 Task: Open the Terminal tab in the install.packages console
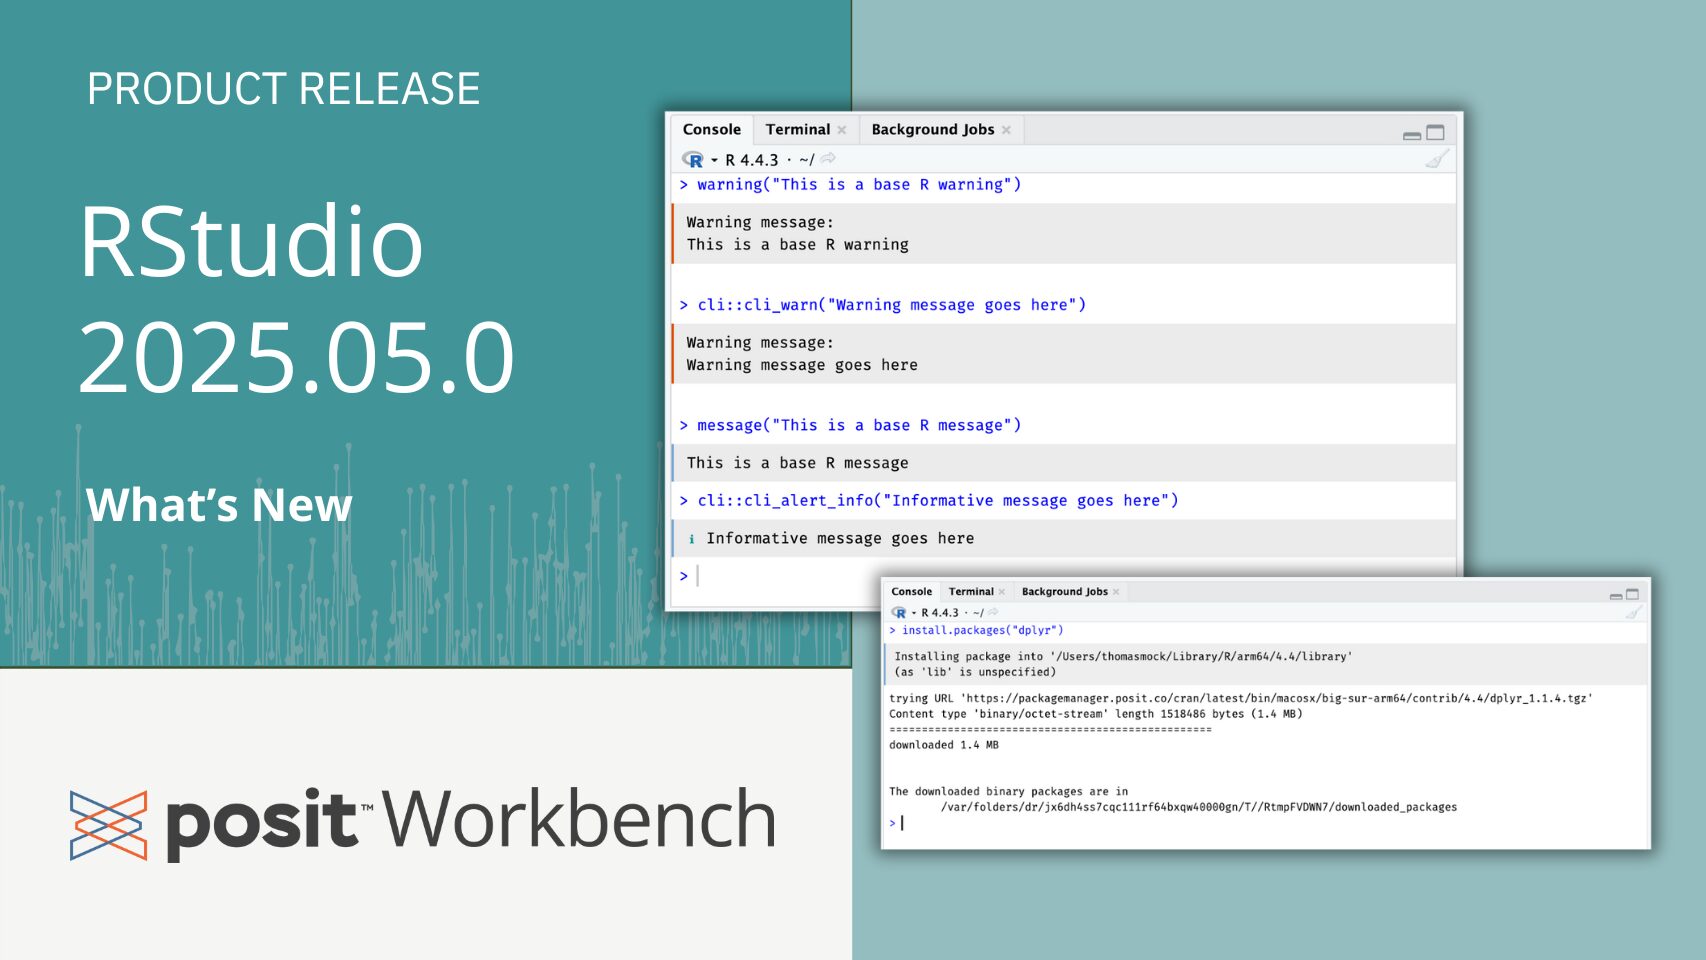[x=970, y=592]
